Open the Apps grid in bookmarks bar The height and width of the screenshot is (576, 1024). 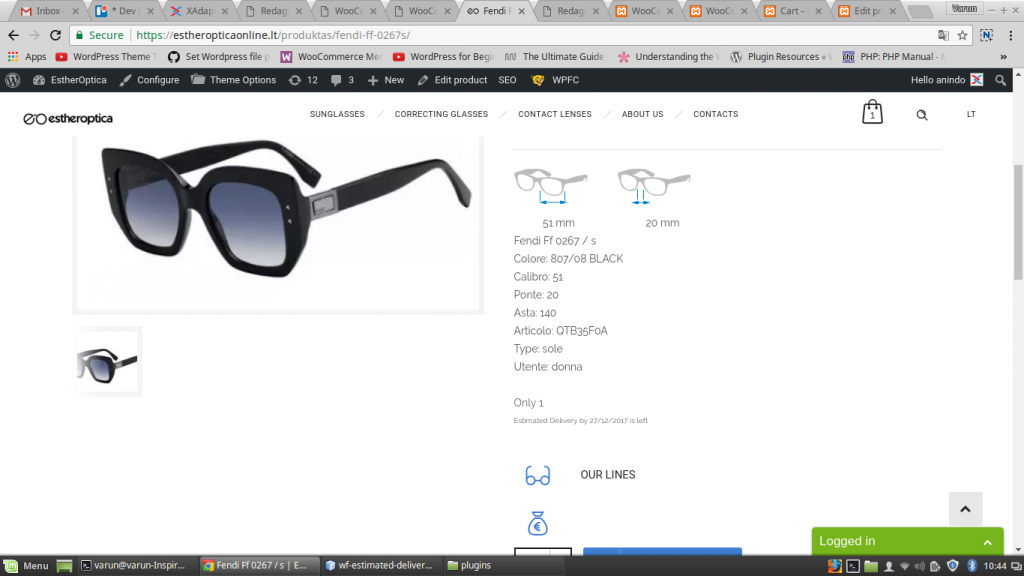click(27, 57)
